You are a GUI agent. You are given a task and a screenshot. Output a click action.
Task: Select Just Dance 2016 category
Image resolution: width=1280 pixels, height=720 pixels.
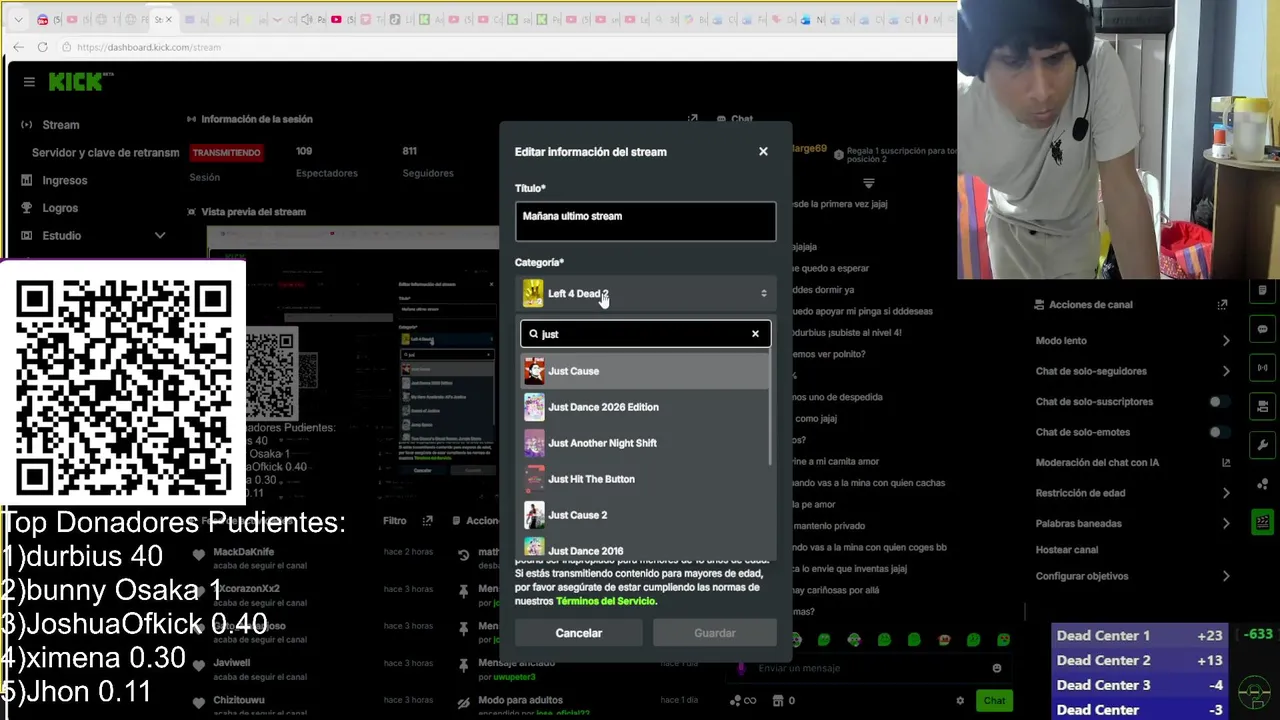[x=645, y=548]
